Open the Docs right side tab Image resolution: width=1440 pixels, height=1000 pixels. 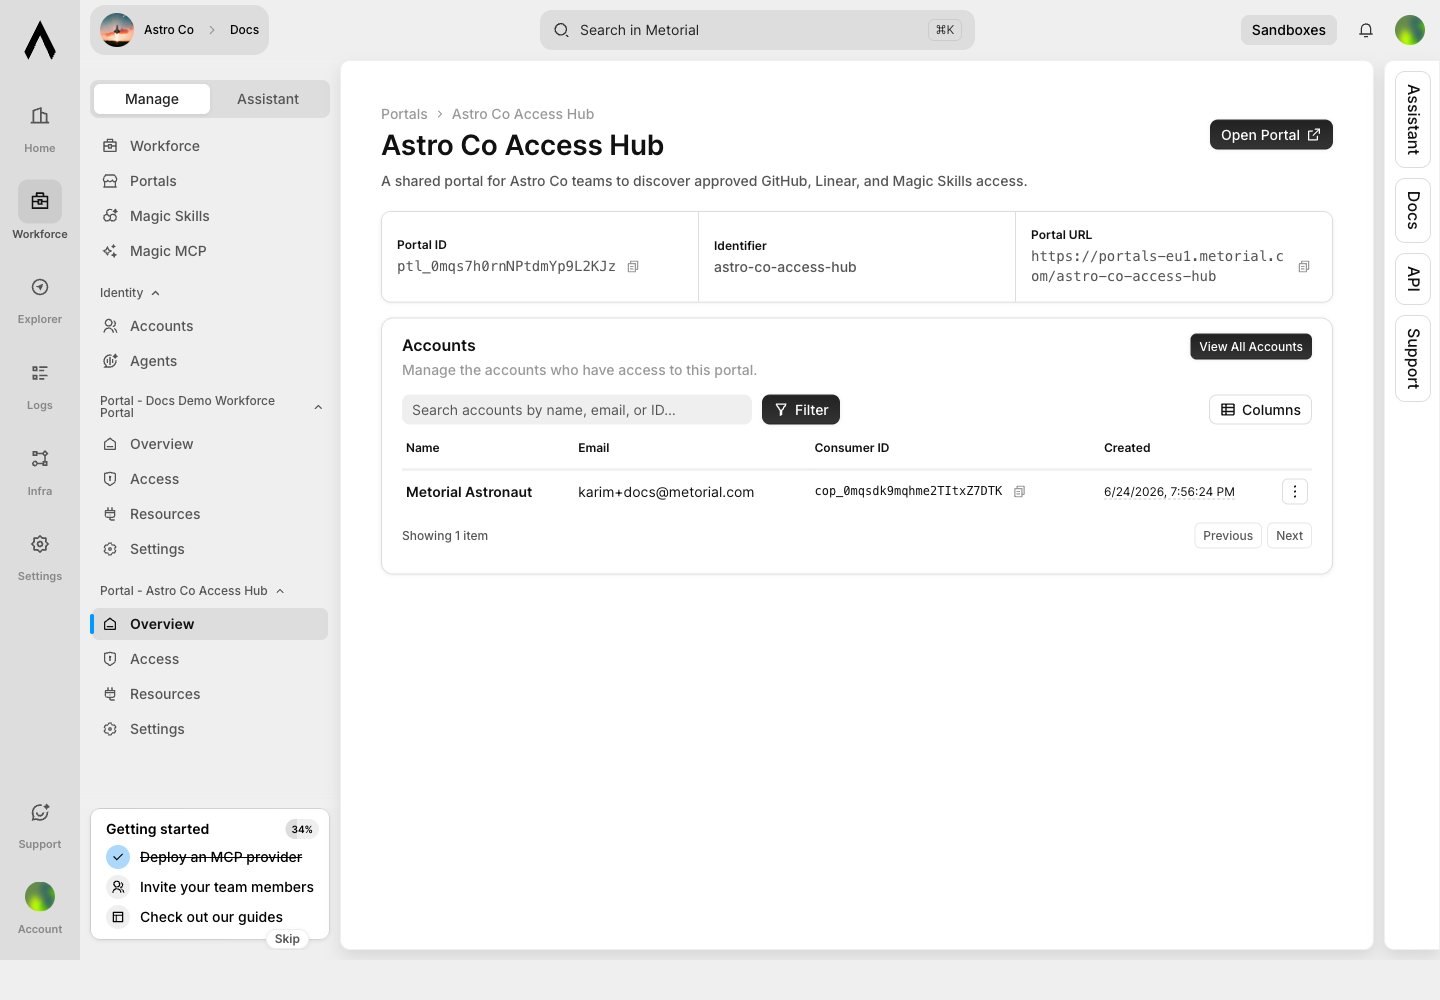1413,210
